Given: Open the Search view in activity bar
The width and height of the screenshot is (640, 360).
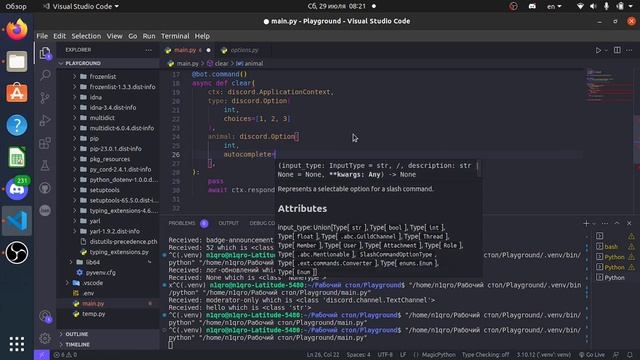Looking at the screenshot, I should (x=45, y=75).
